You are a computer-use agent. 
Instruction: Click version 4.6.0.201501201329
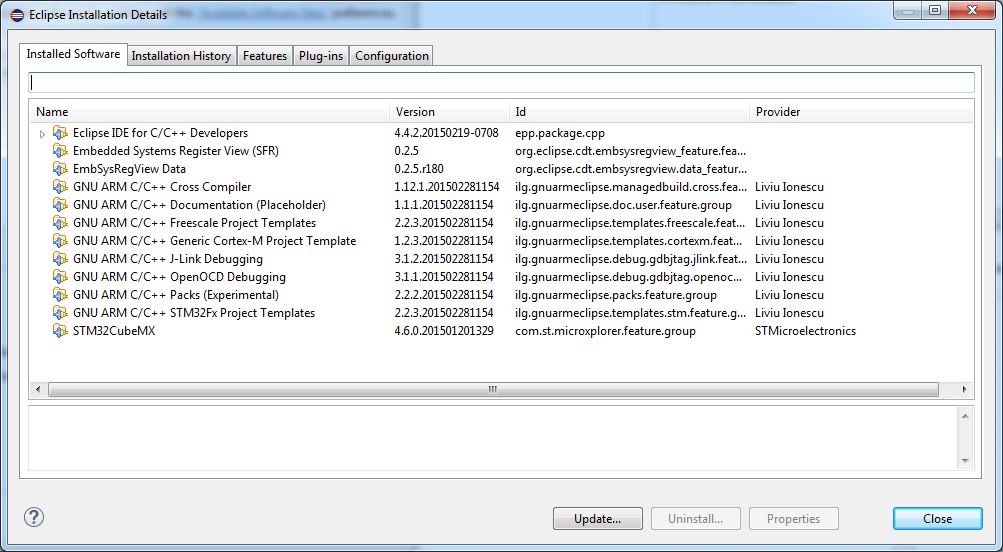pos(443,331)
